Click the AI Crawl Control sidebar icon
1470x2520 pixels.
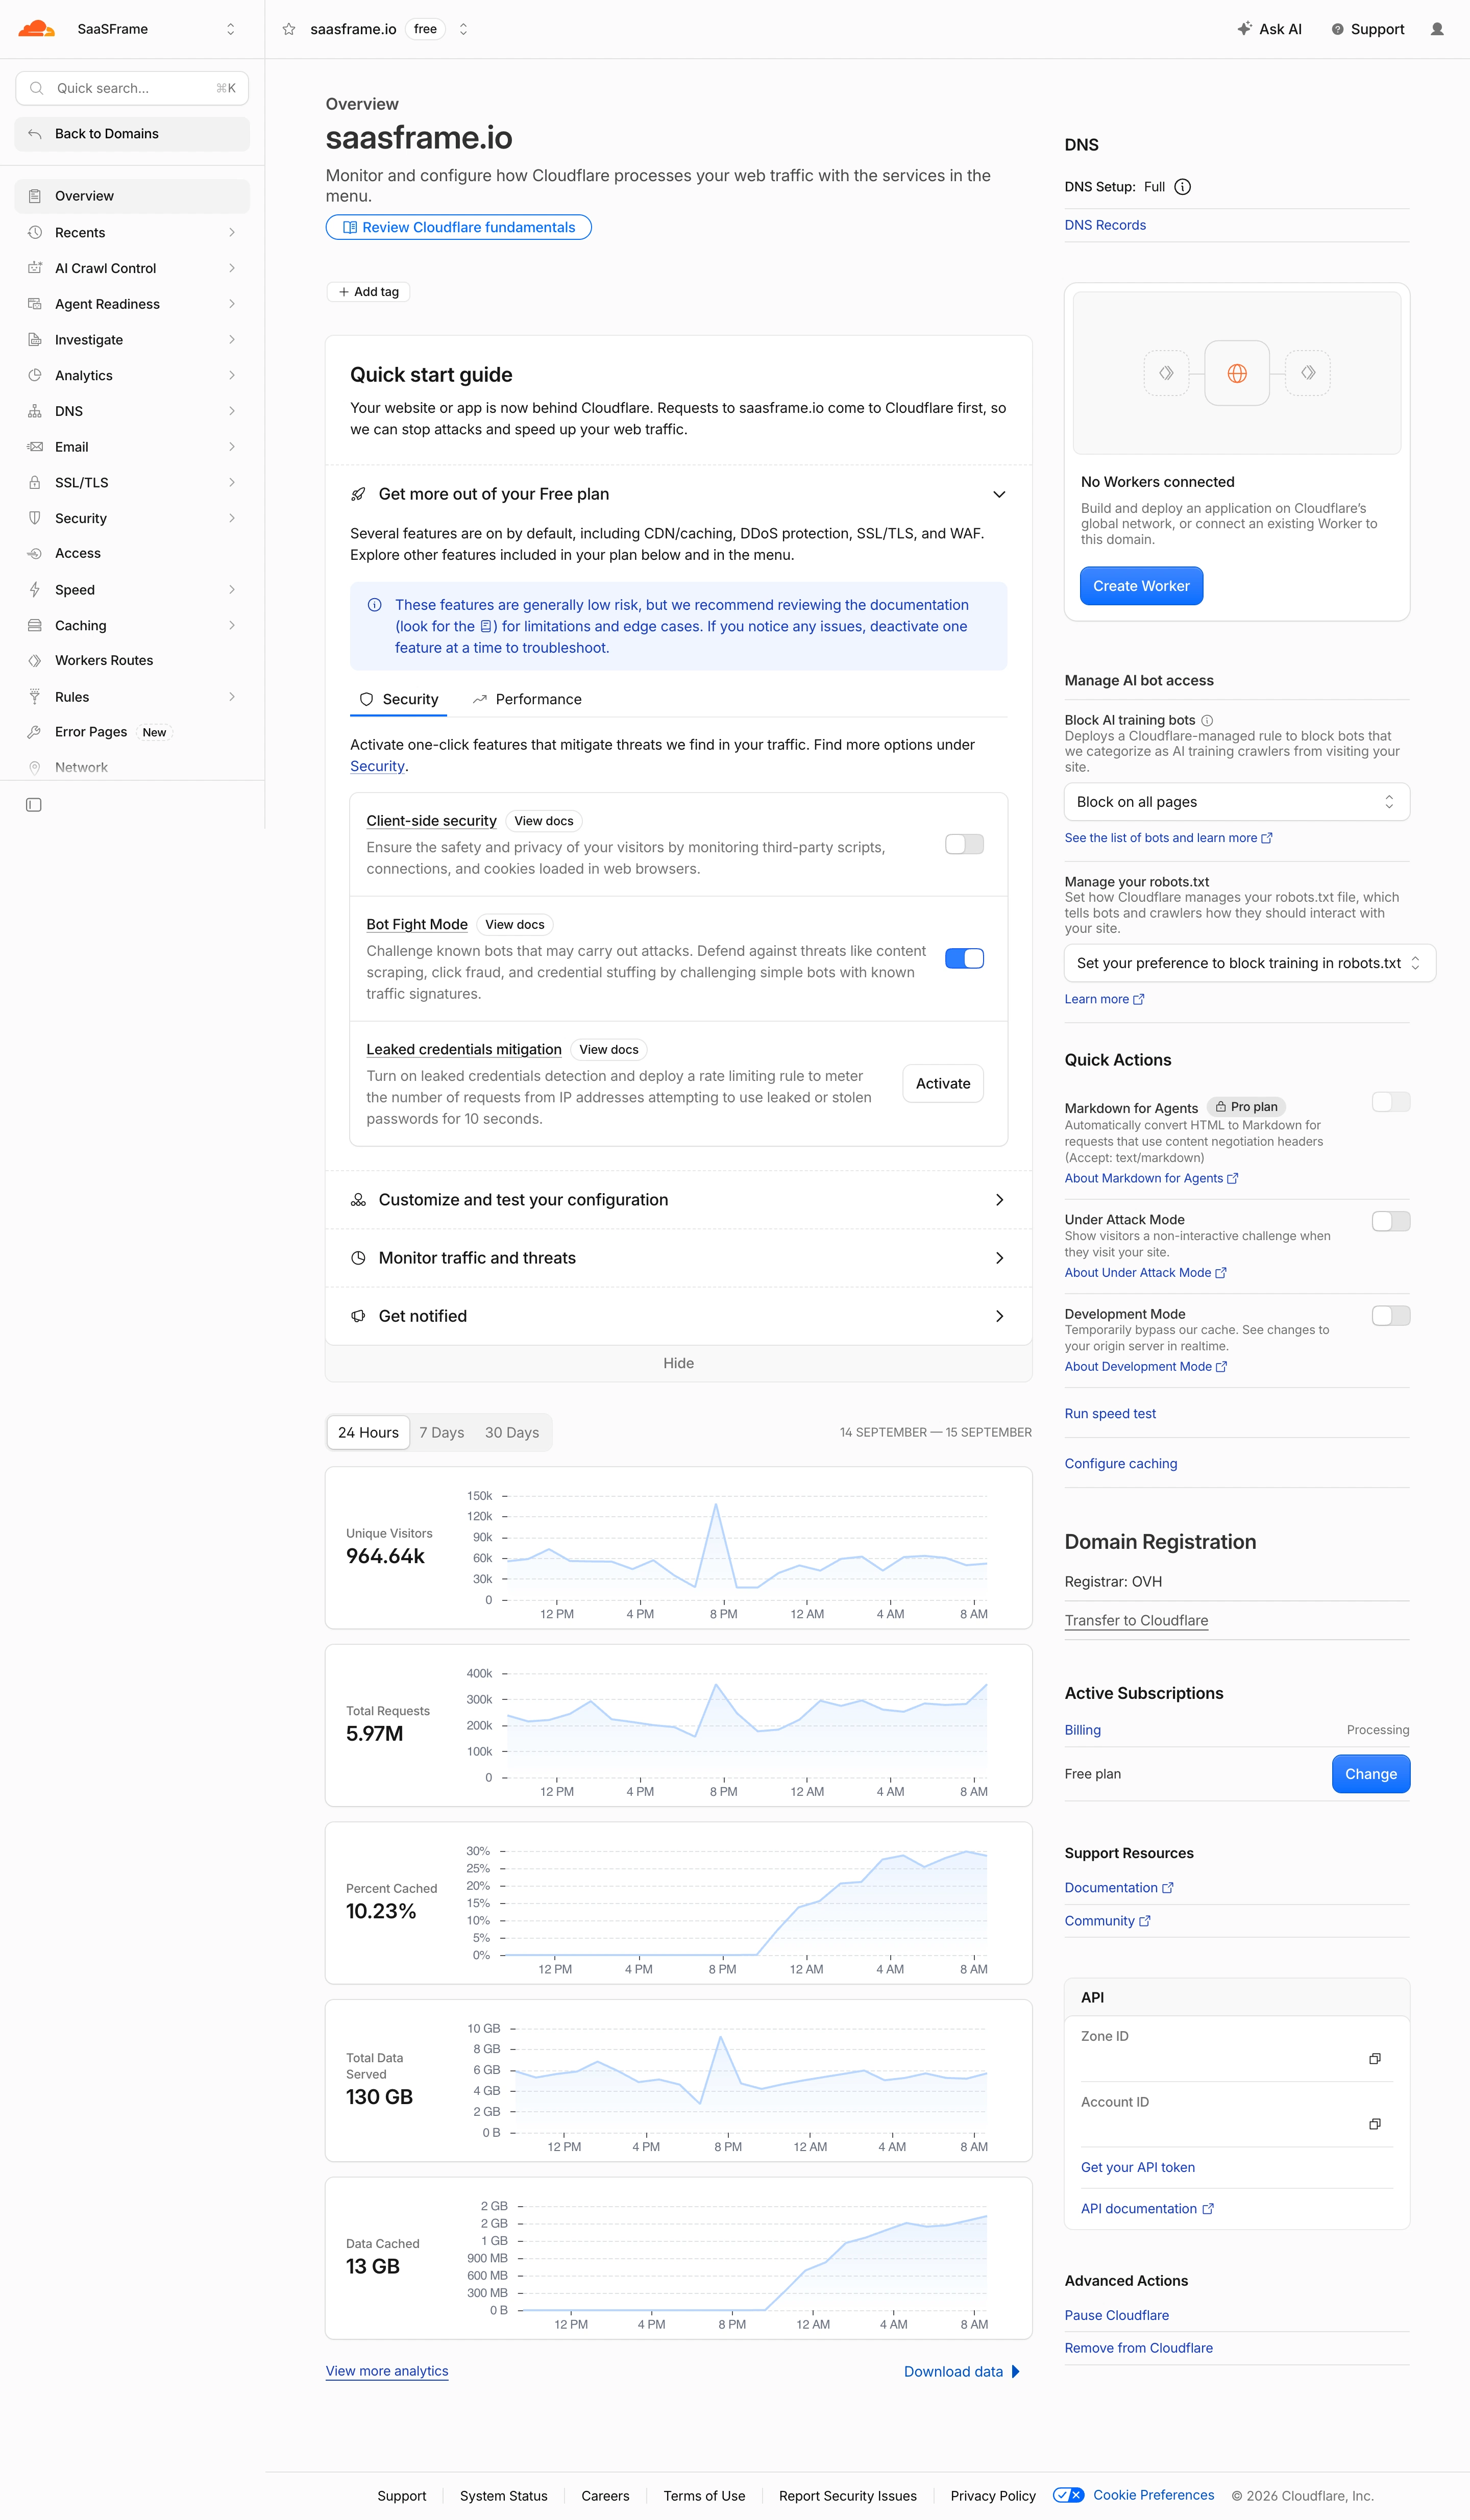[x=35, y=268]
